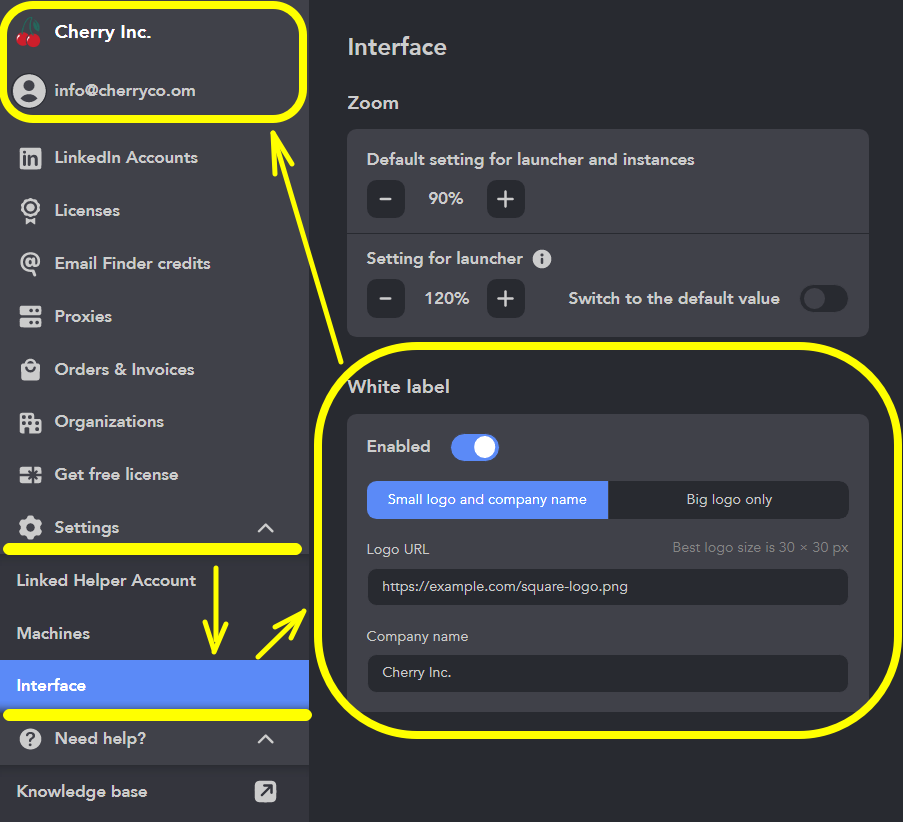Open Knowledge base external link arrow icon

[x=265, y=791]
